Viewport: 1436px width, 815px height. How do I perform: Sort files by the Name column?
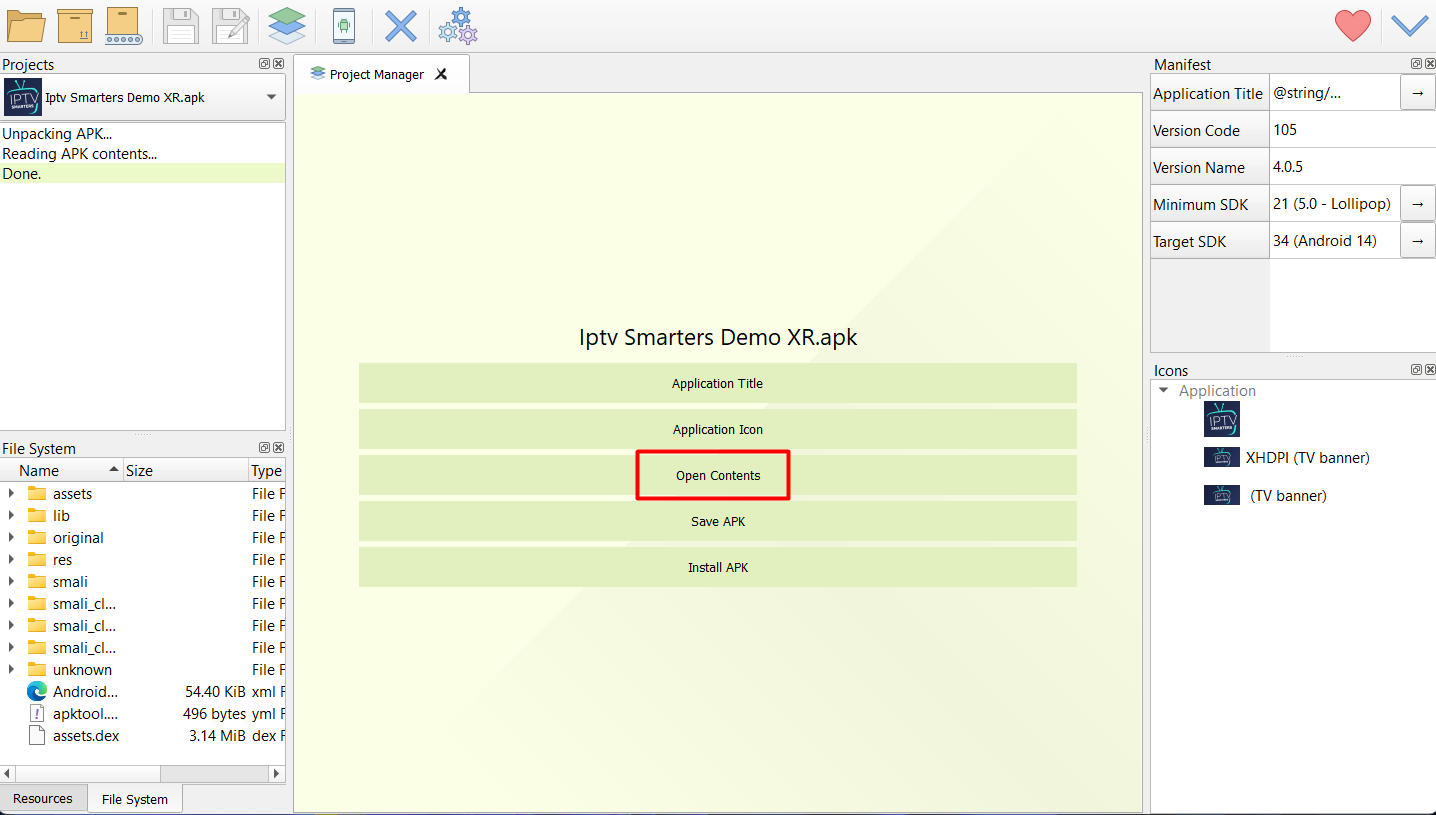tap(61, 470)
